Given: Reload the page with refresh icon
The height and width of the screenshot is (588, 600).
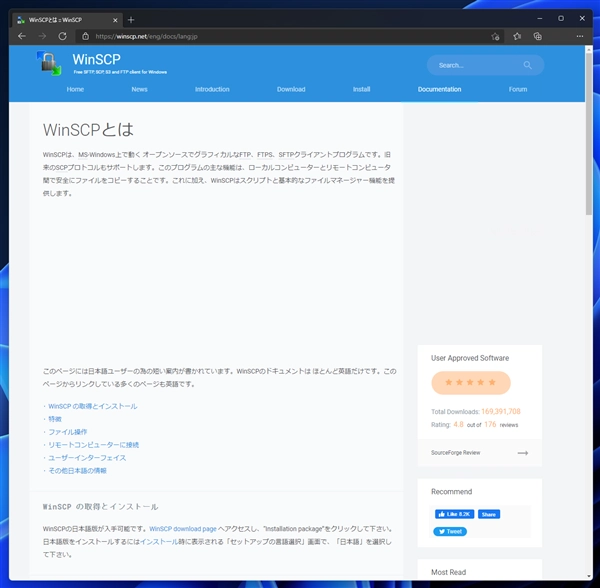Looking at the screenshot, I should [62, 36].
